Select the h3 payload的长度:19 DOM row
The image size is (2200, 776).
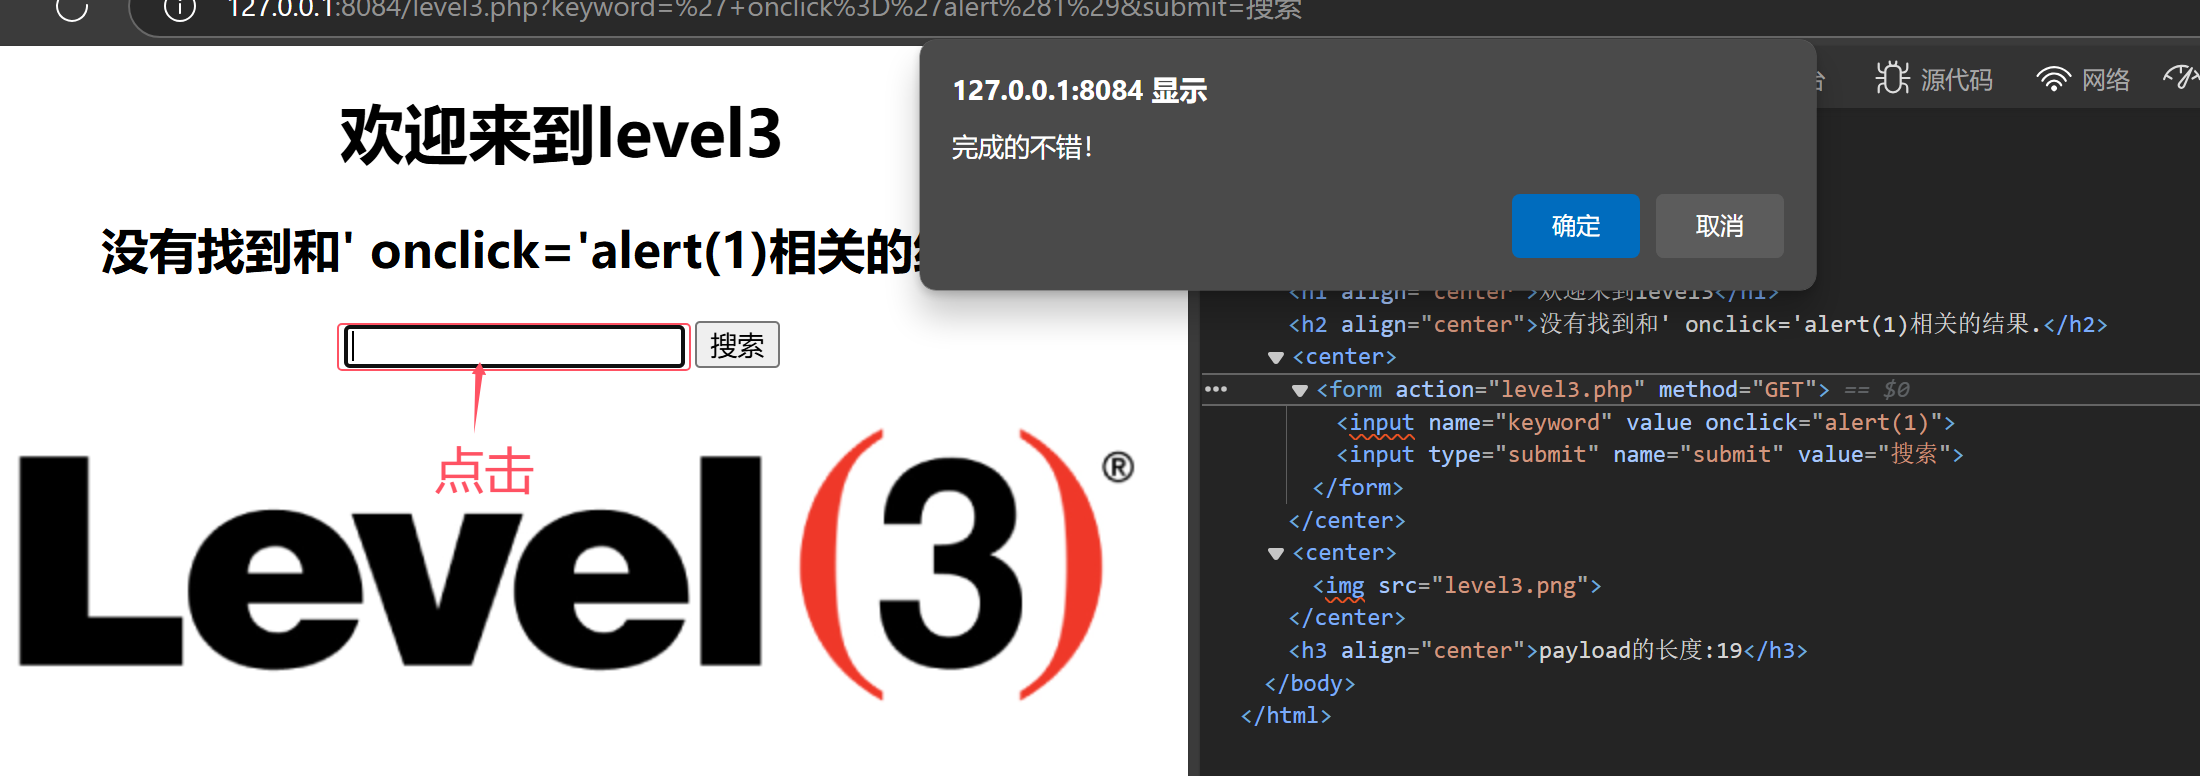(x=1548, y=651)
